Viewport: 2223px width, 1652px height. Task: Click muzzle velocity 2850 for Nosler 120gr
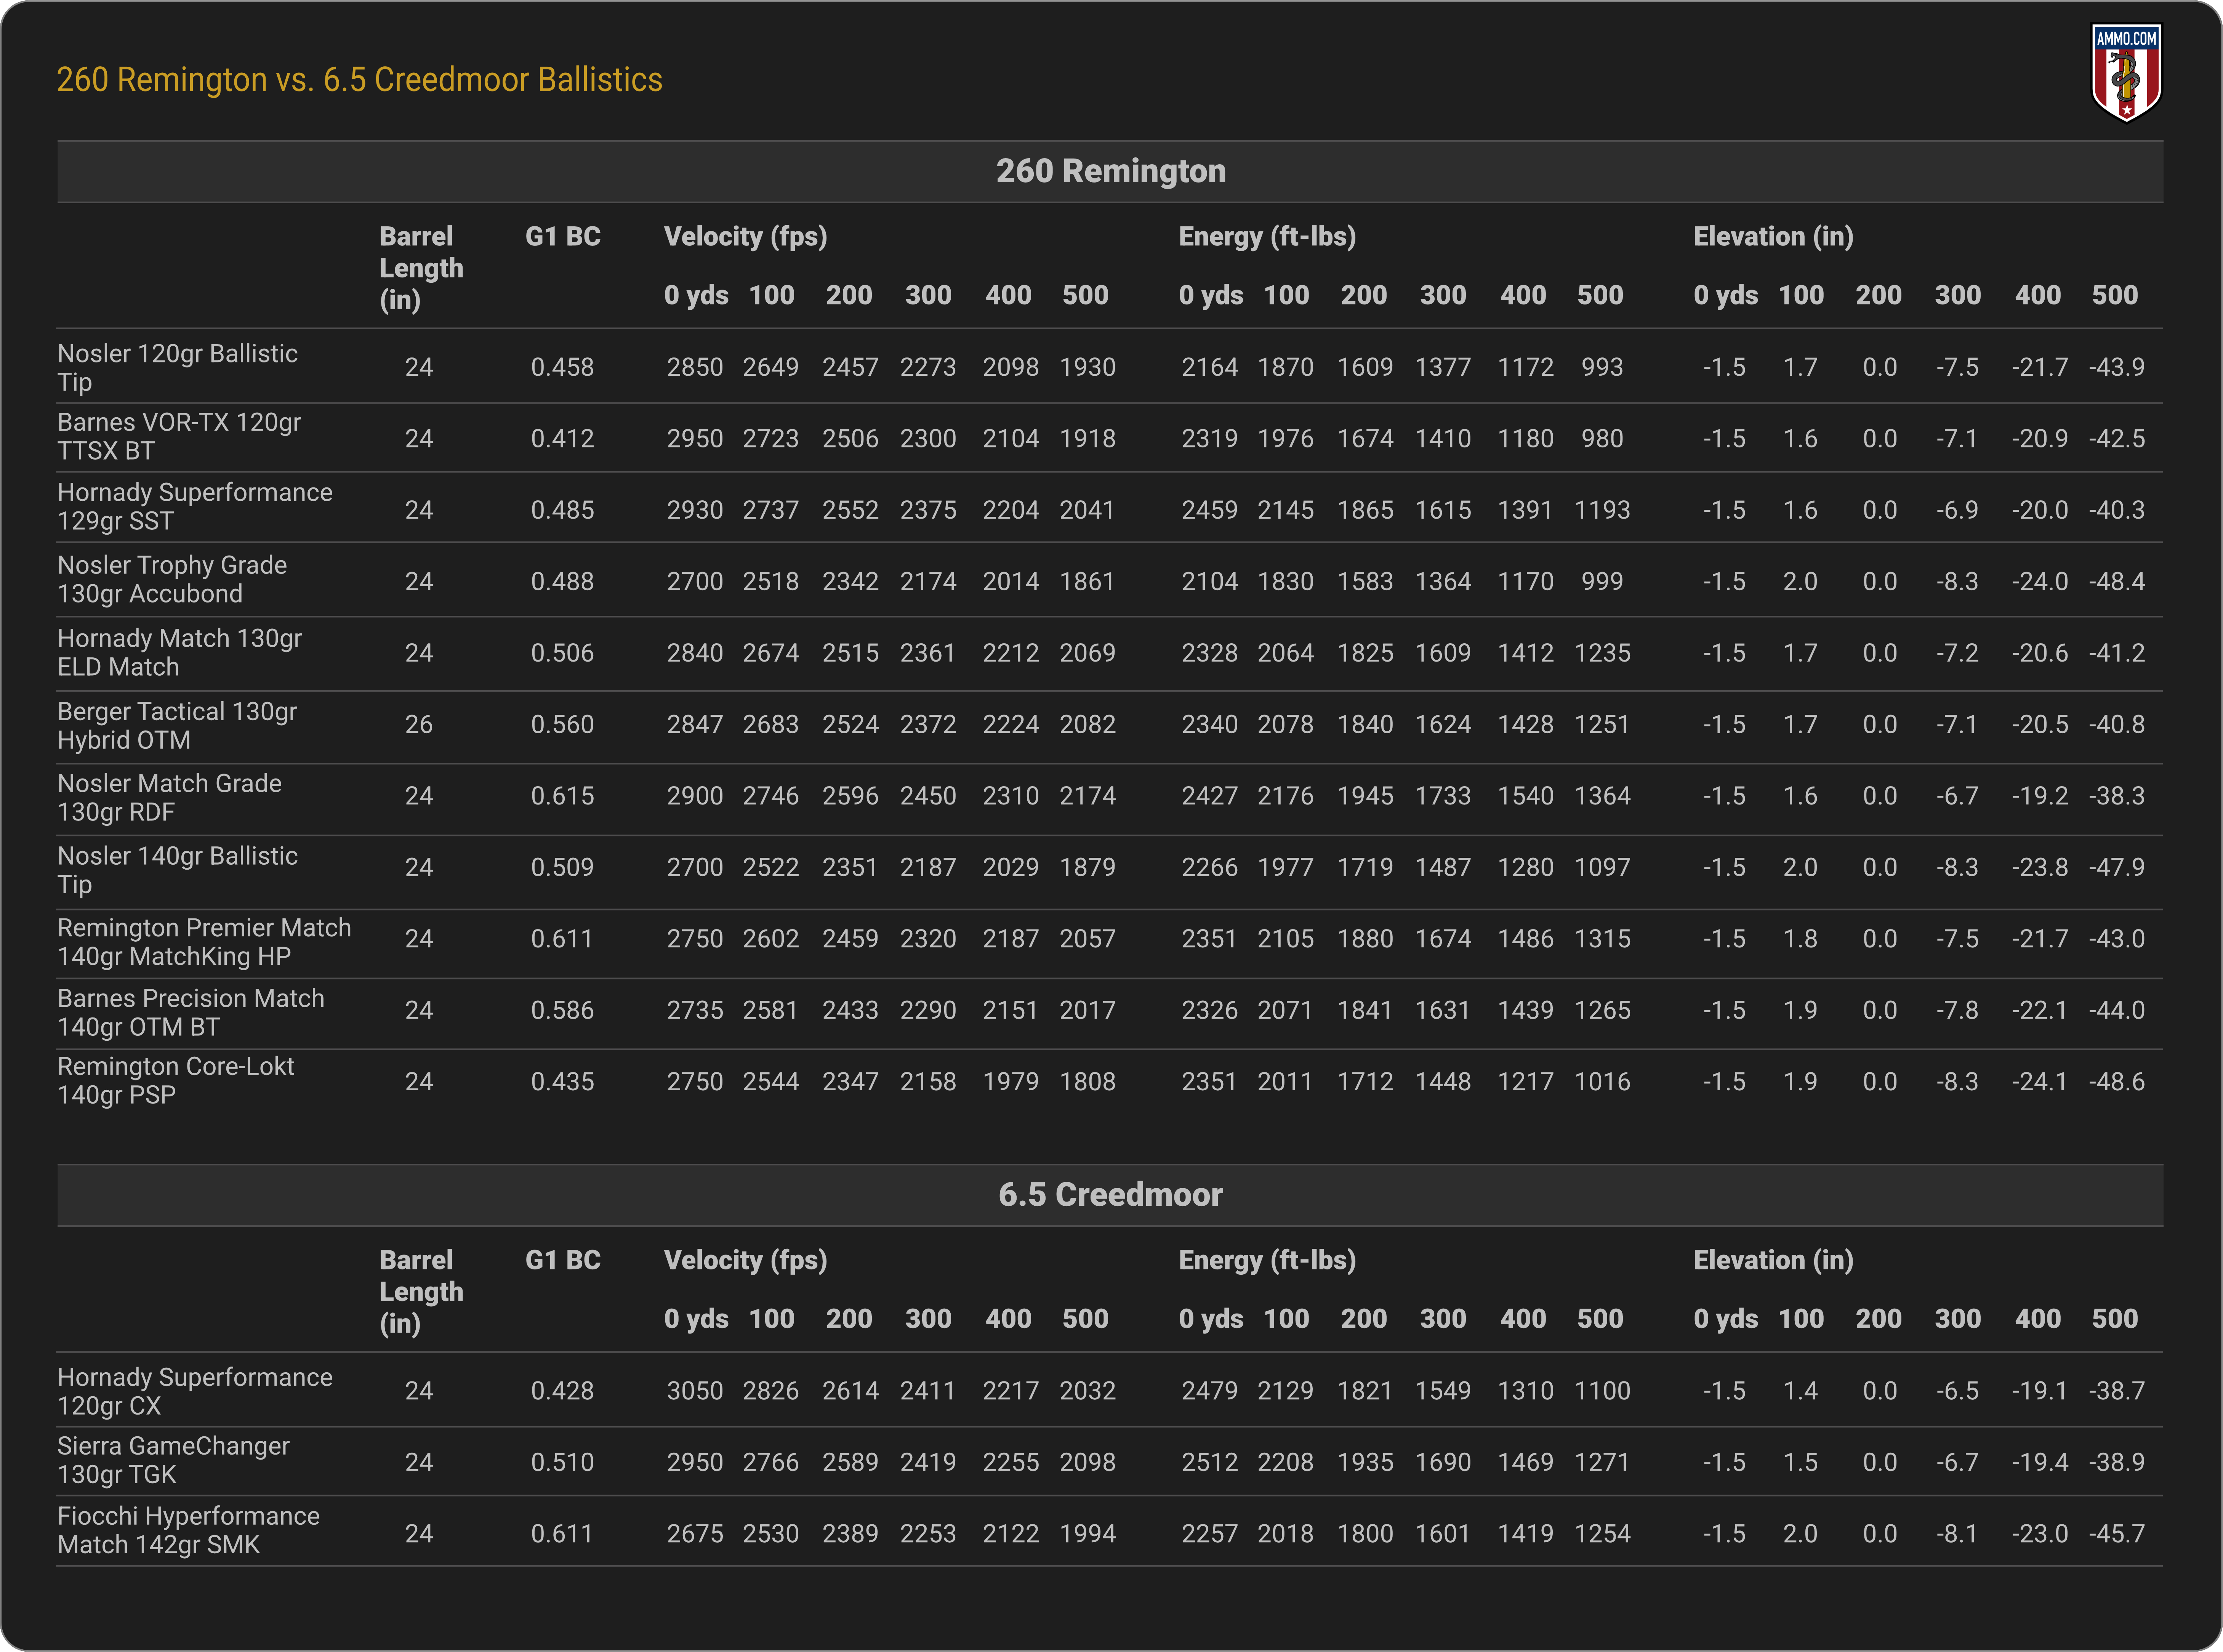point(695,368)
